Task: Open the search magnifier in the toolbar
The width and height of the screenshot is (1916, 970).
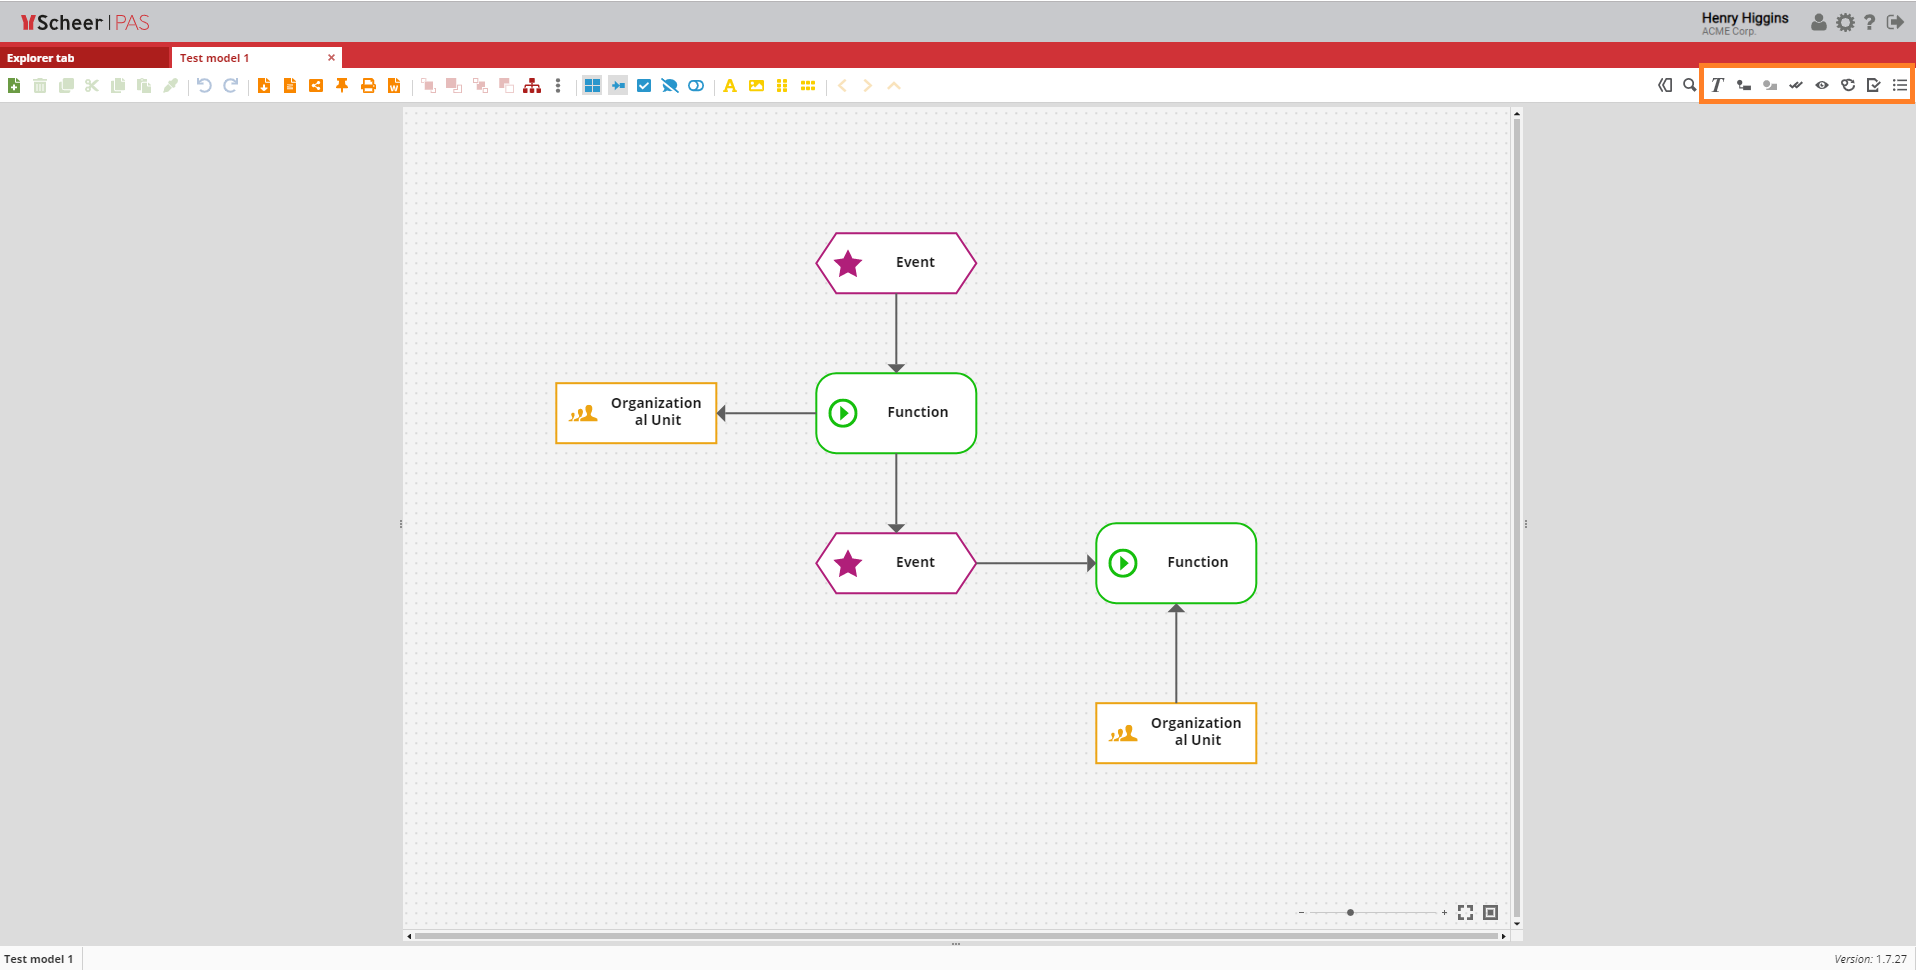Action: (x=1689, y=85)
